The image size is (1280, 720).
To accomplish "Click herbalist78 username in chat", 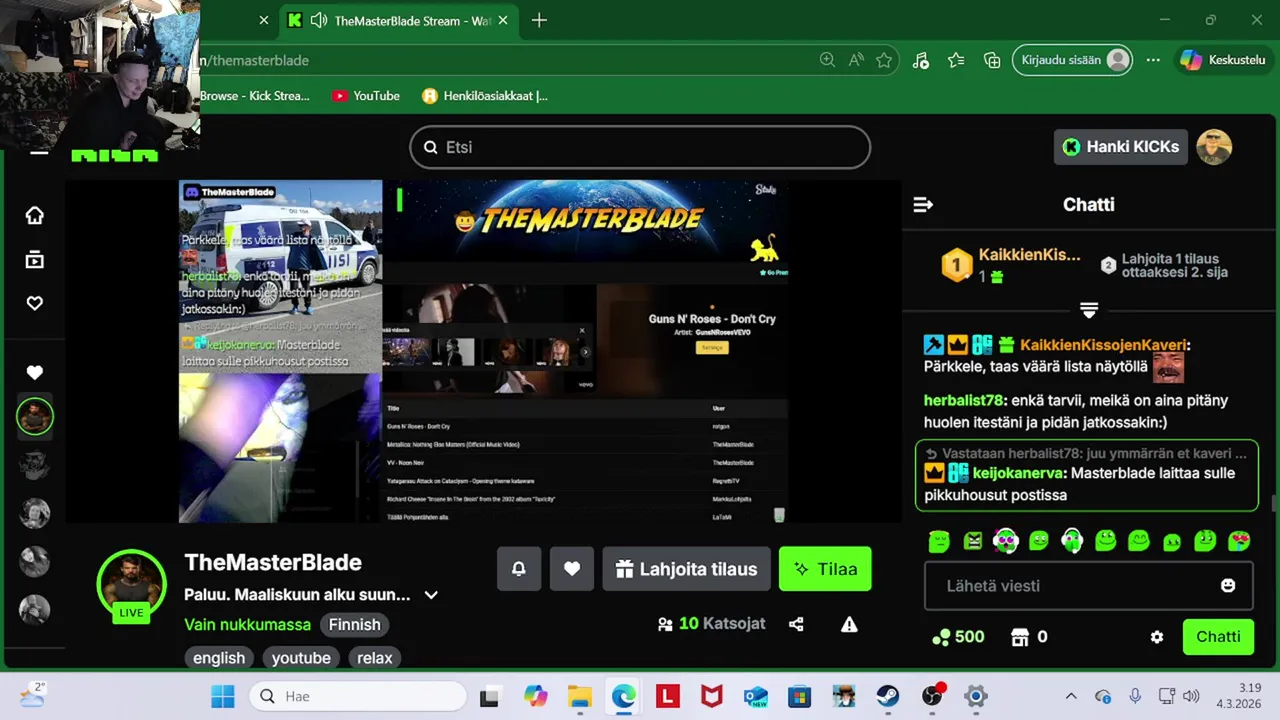I will pos(962,400).
